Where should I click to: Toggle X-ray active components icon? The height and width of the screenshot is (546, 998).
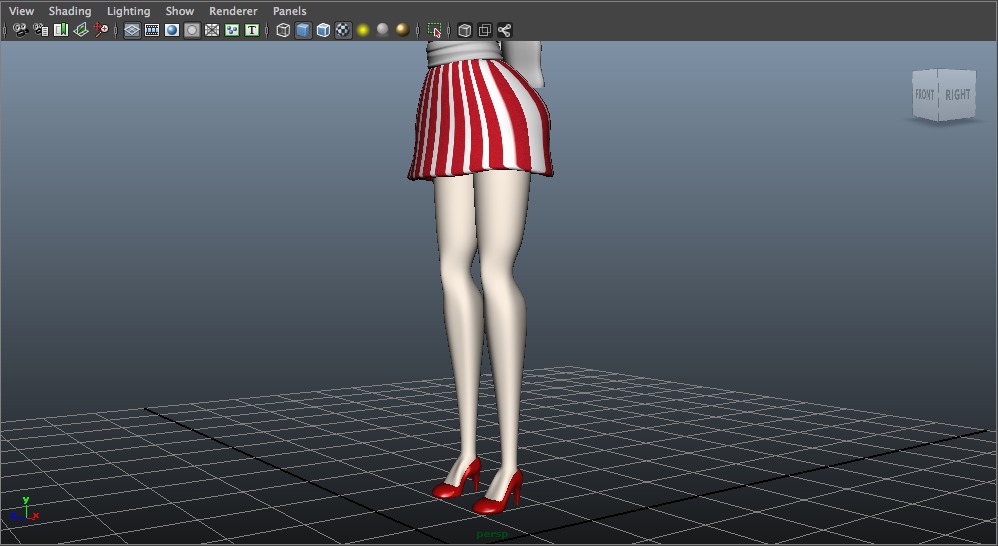tap(485, 30)
